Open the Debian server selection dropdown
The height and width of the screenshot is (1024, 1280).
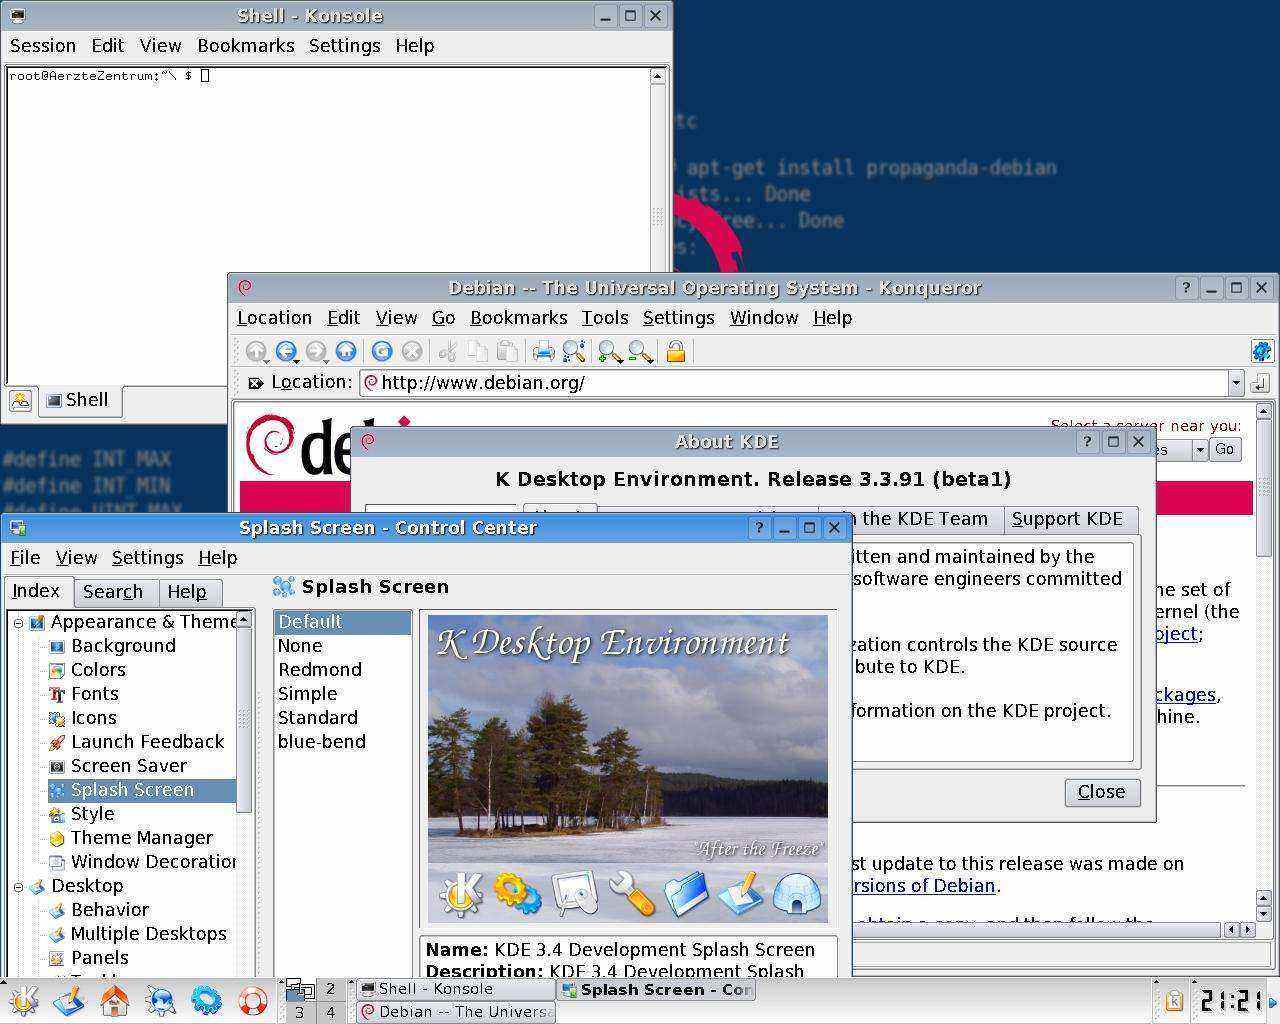tap(1199, 450)
